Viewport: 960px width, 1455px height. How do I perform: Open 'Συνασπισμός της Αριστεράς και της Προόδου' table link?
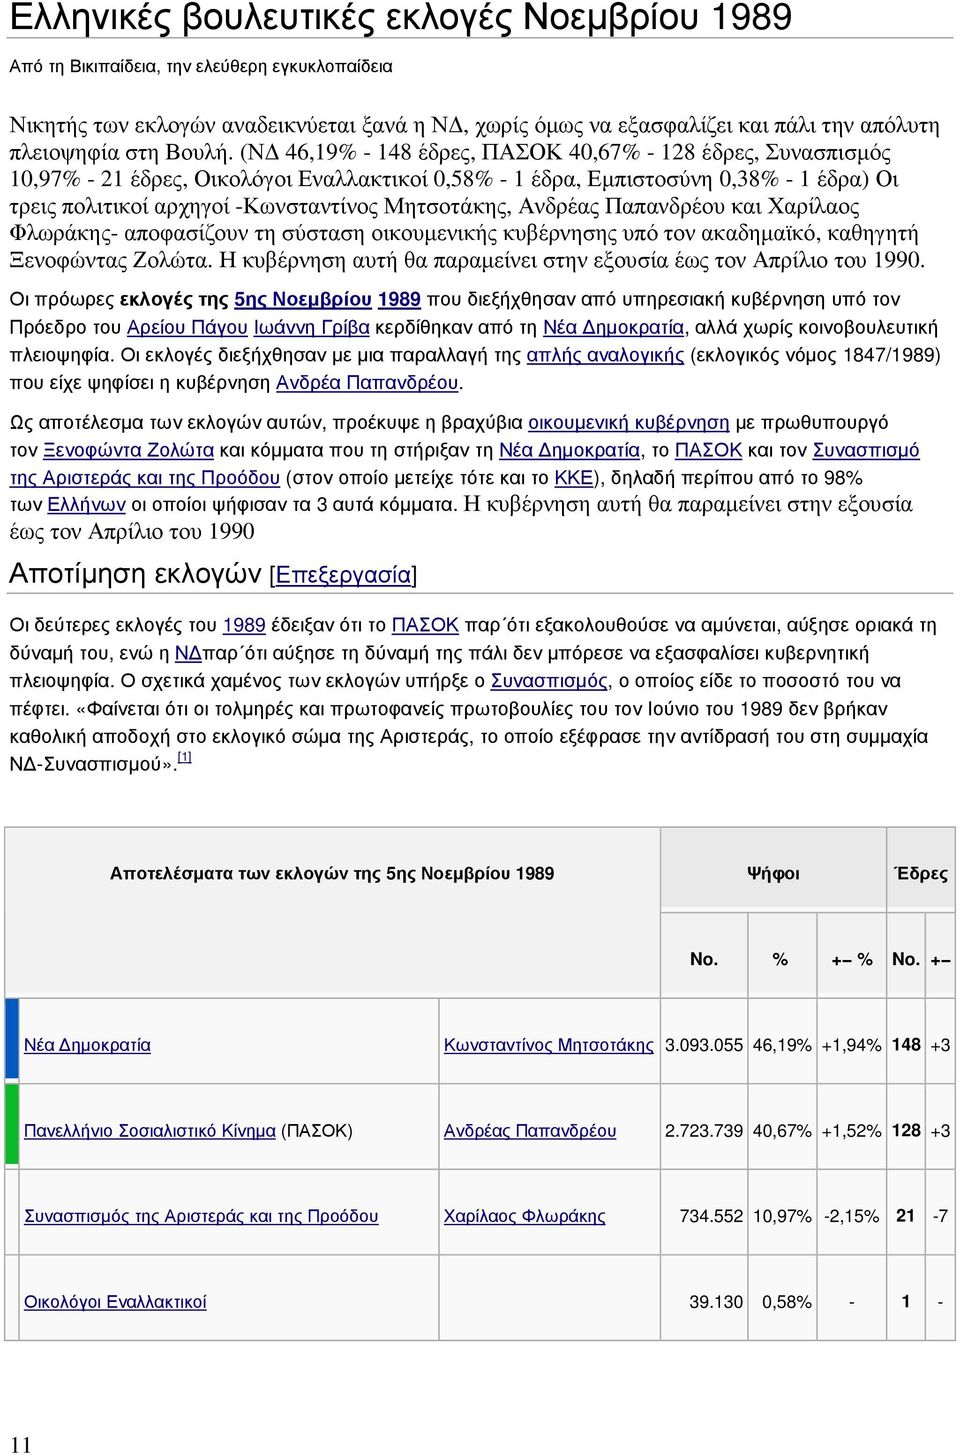pos(201,1216)
